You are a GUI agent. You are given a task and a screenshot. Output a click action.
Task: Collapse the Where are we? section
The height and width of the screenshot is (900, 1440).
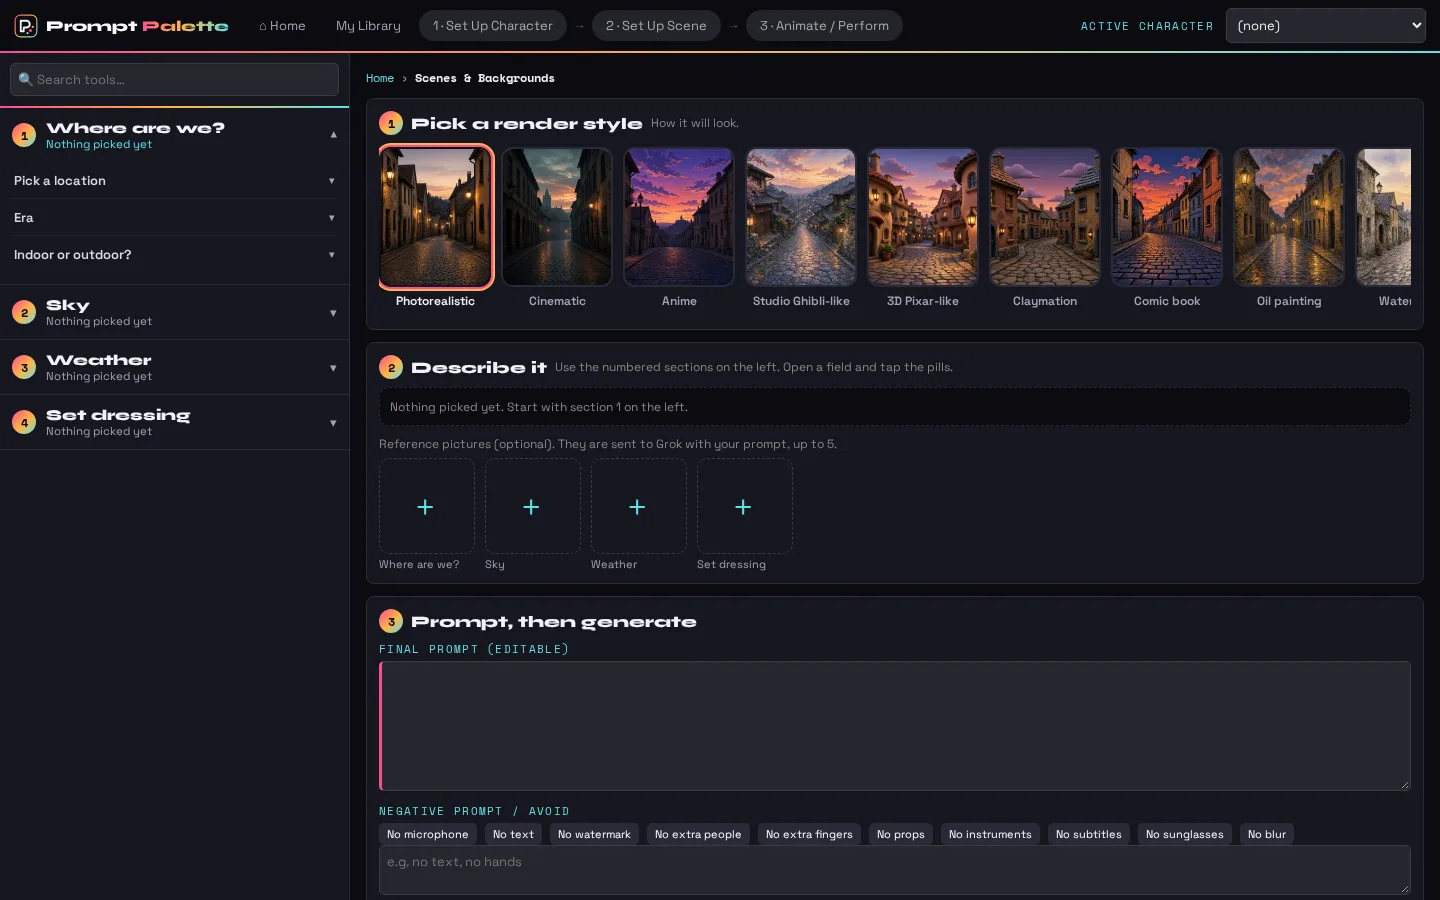click(x=174, y=135)
